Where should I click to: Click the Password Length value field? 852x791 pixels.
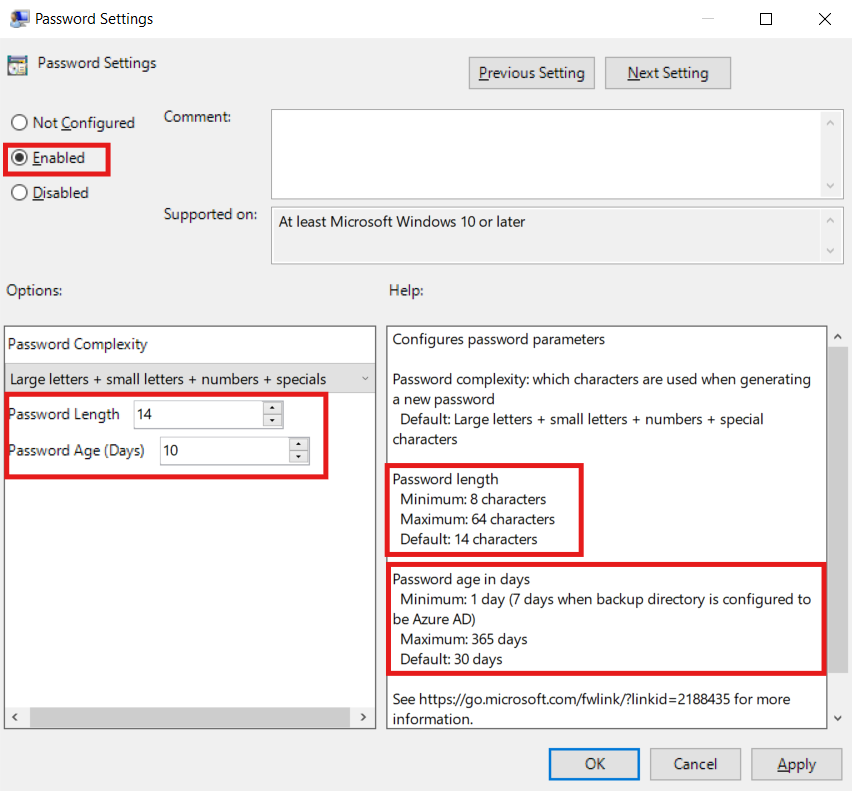[197, 414]
